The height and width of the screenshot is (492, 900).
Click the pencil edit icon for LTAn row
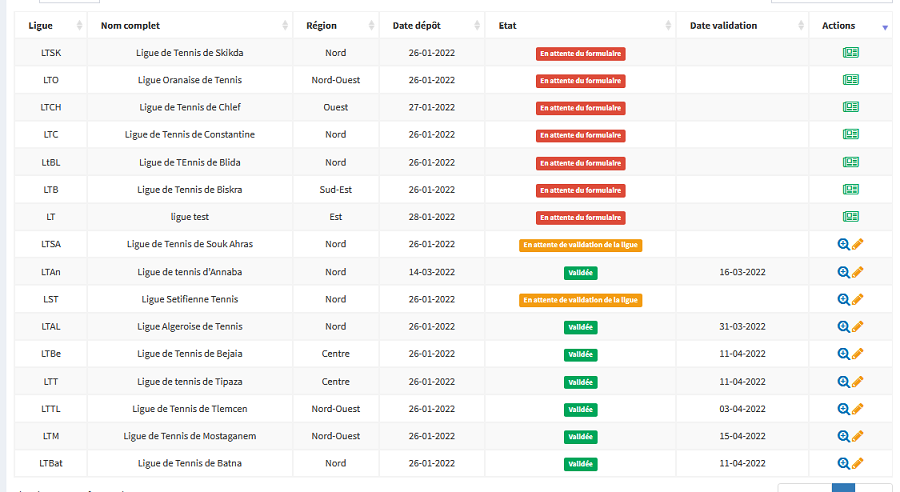[x=858, y=271]
